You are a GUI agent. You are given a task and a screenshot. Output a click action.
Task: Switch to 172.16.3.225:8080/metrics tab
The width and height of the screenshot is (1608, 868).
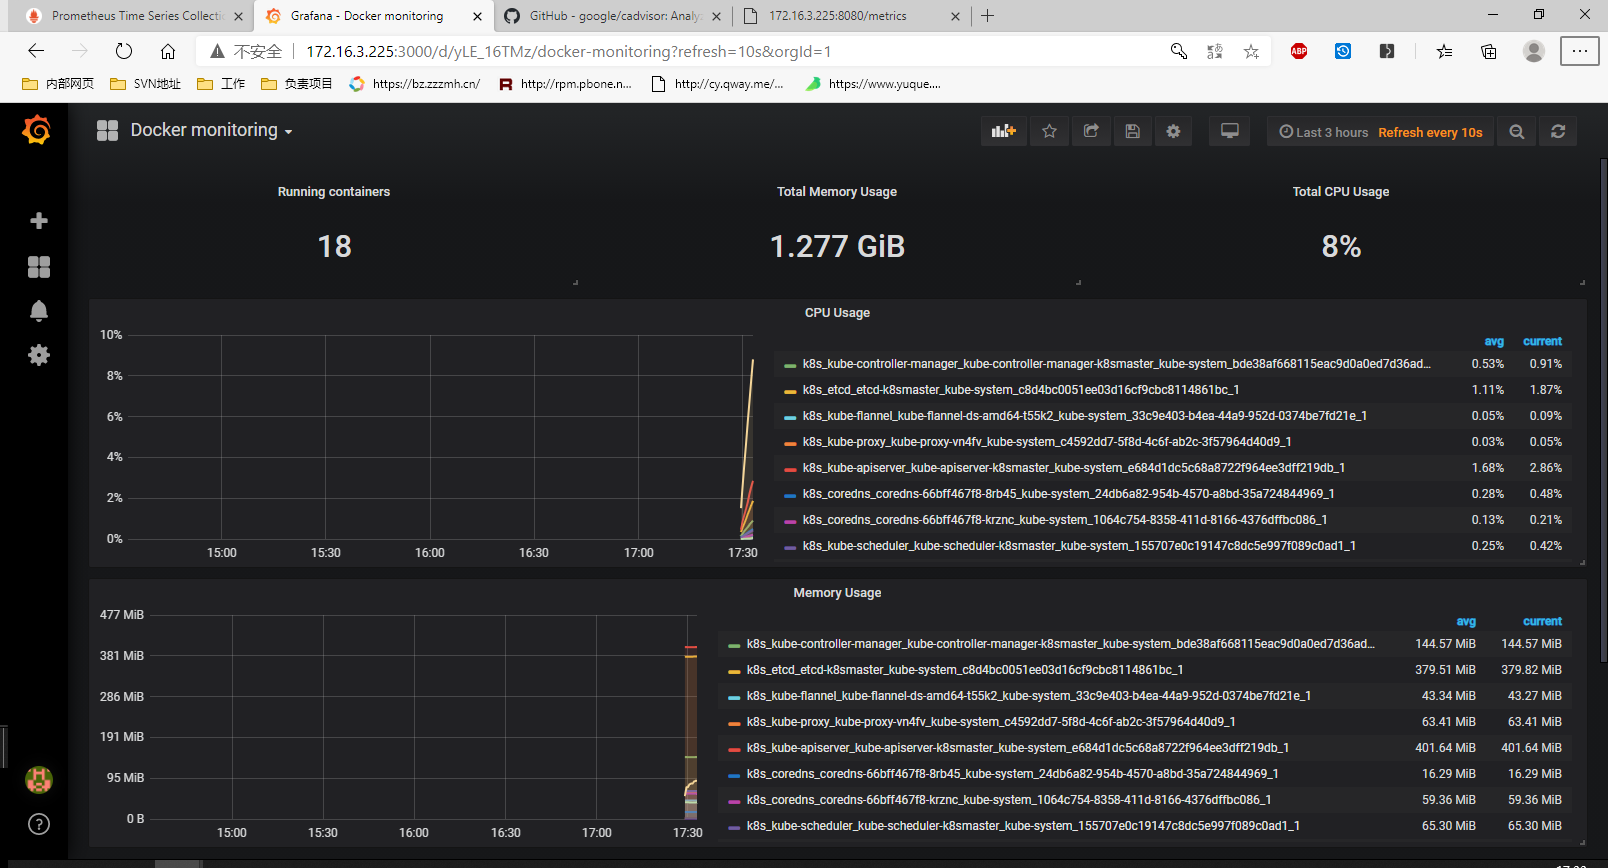[x=850, y=16]
